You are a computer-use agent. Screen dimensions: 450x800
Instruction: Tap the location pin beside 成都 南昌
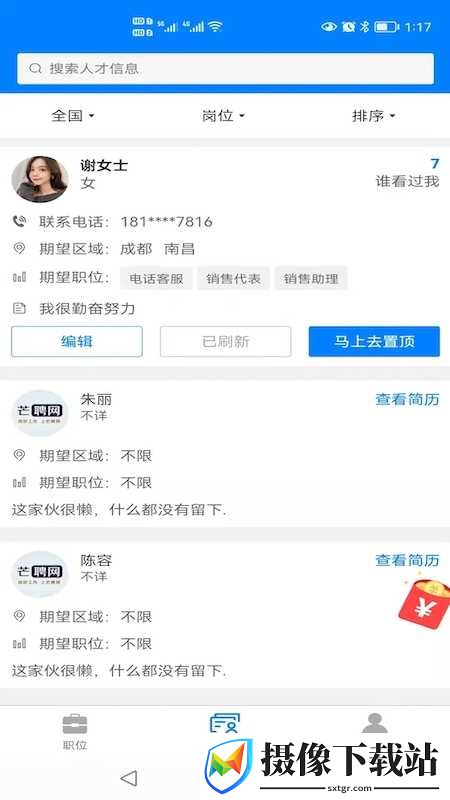pos(19,248)
